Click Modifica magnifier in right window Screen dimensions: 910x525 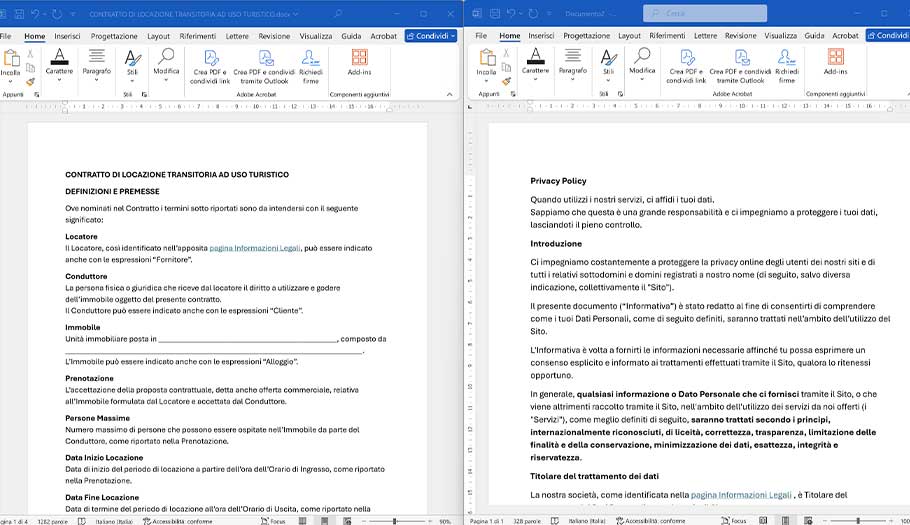642,64
